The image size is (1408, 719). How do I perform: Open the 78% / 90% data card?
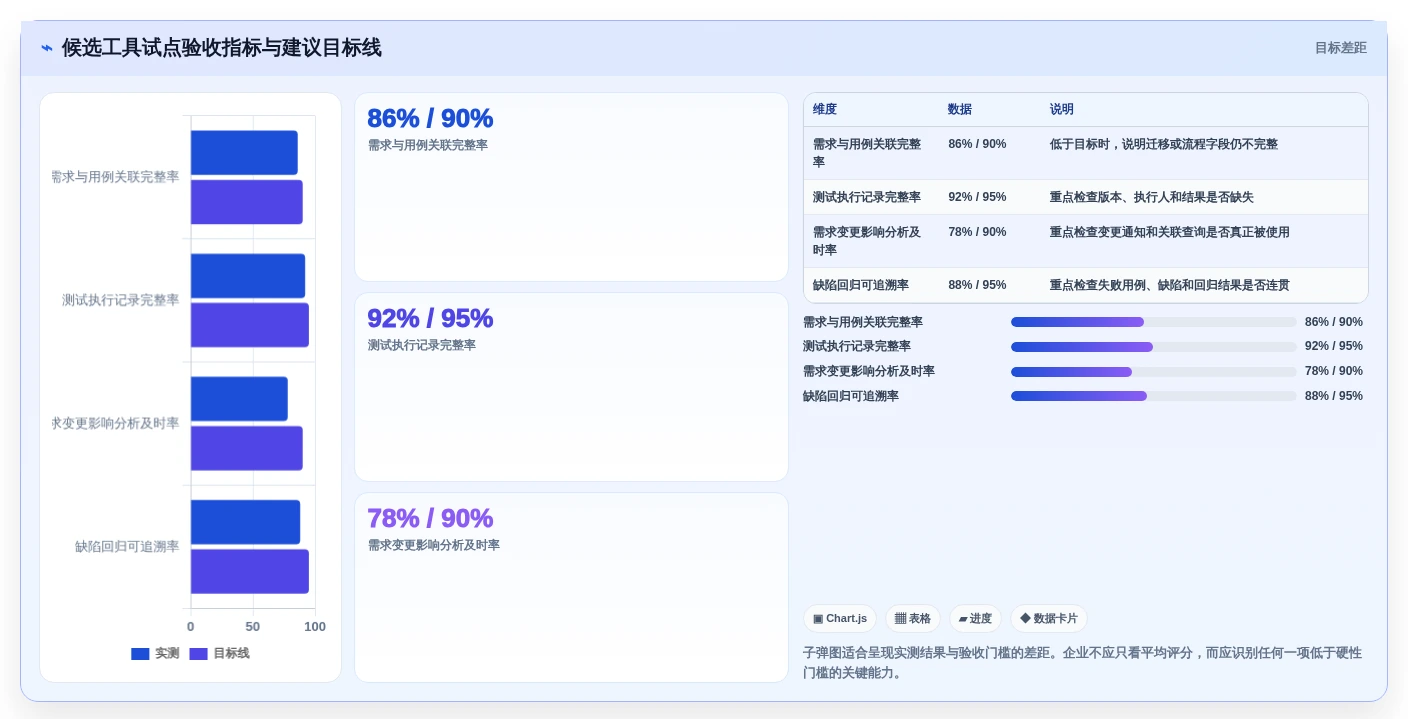571,587
